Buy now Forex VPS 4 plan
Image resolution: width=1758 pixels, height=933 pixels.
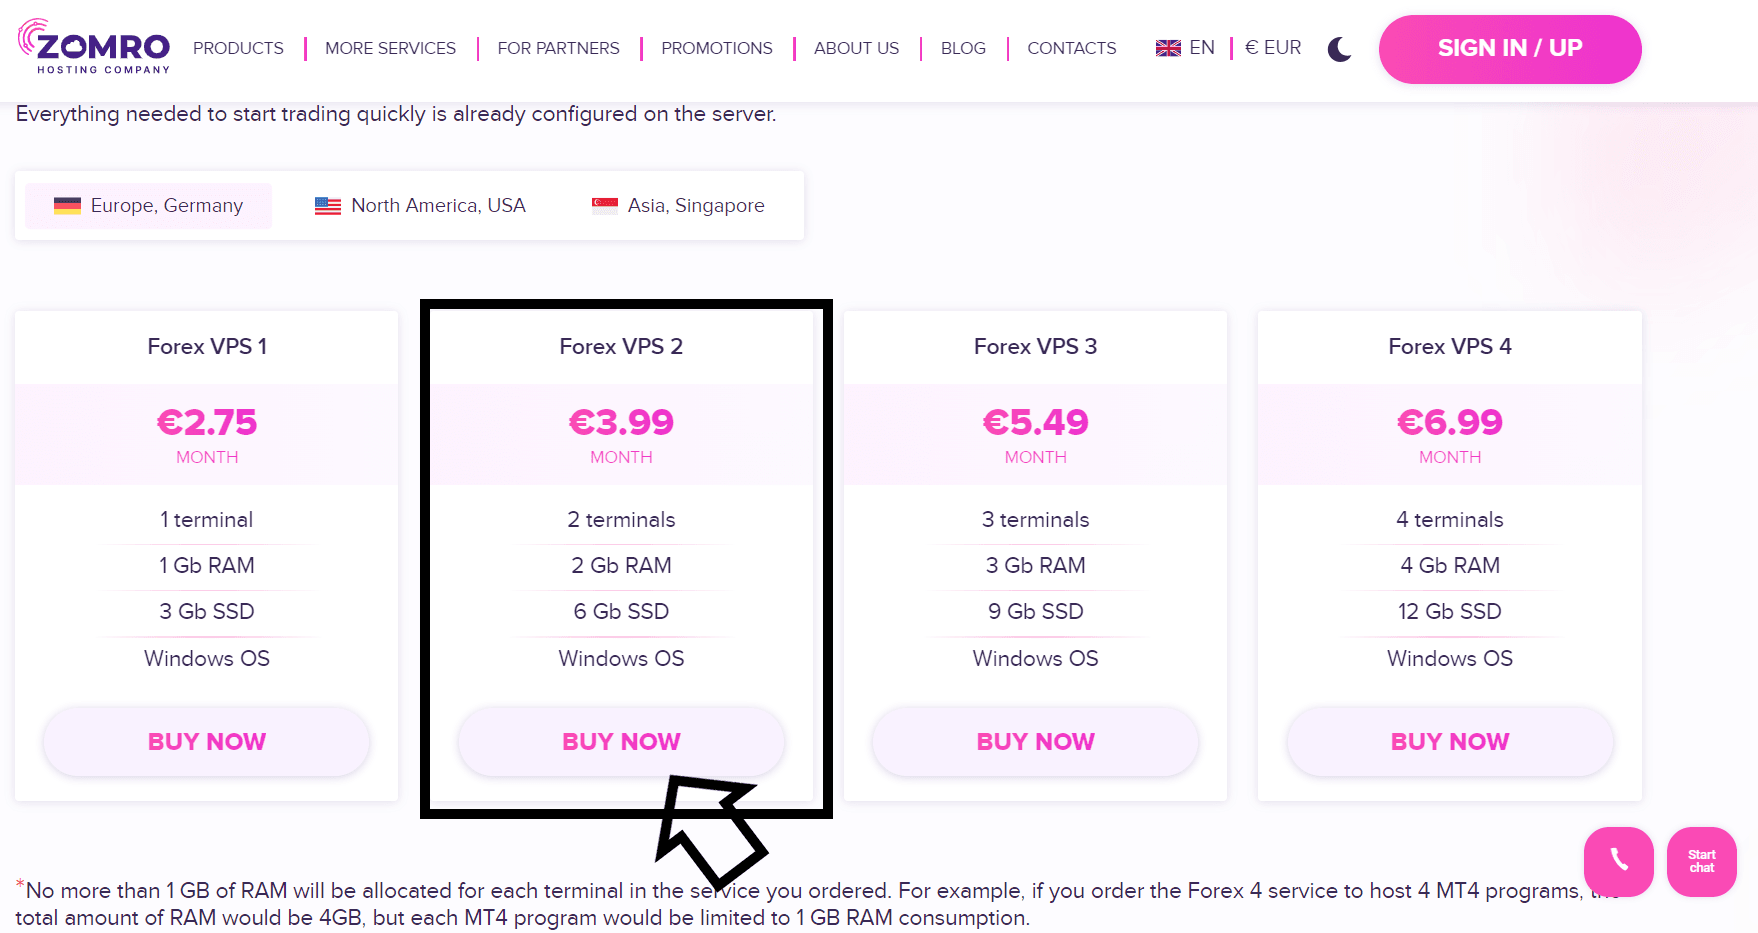[x=1449, y=741]
